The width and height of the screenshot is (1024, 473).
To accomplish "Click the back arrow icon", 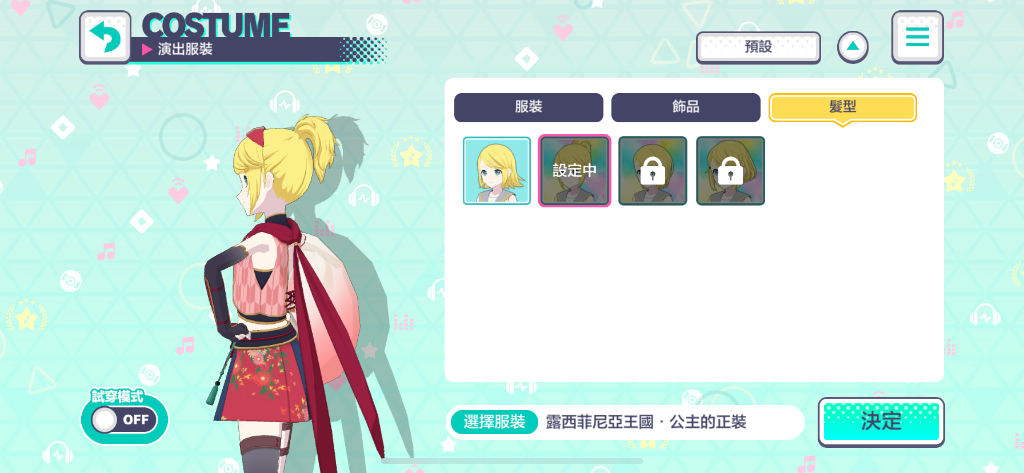I will point(105,37).
